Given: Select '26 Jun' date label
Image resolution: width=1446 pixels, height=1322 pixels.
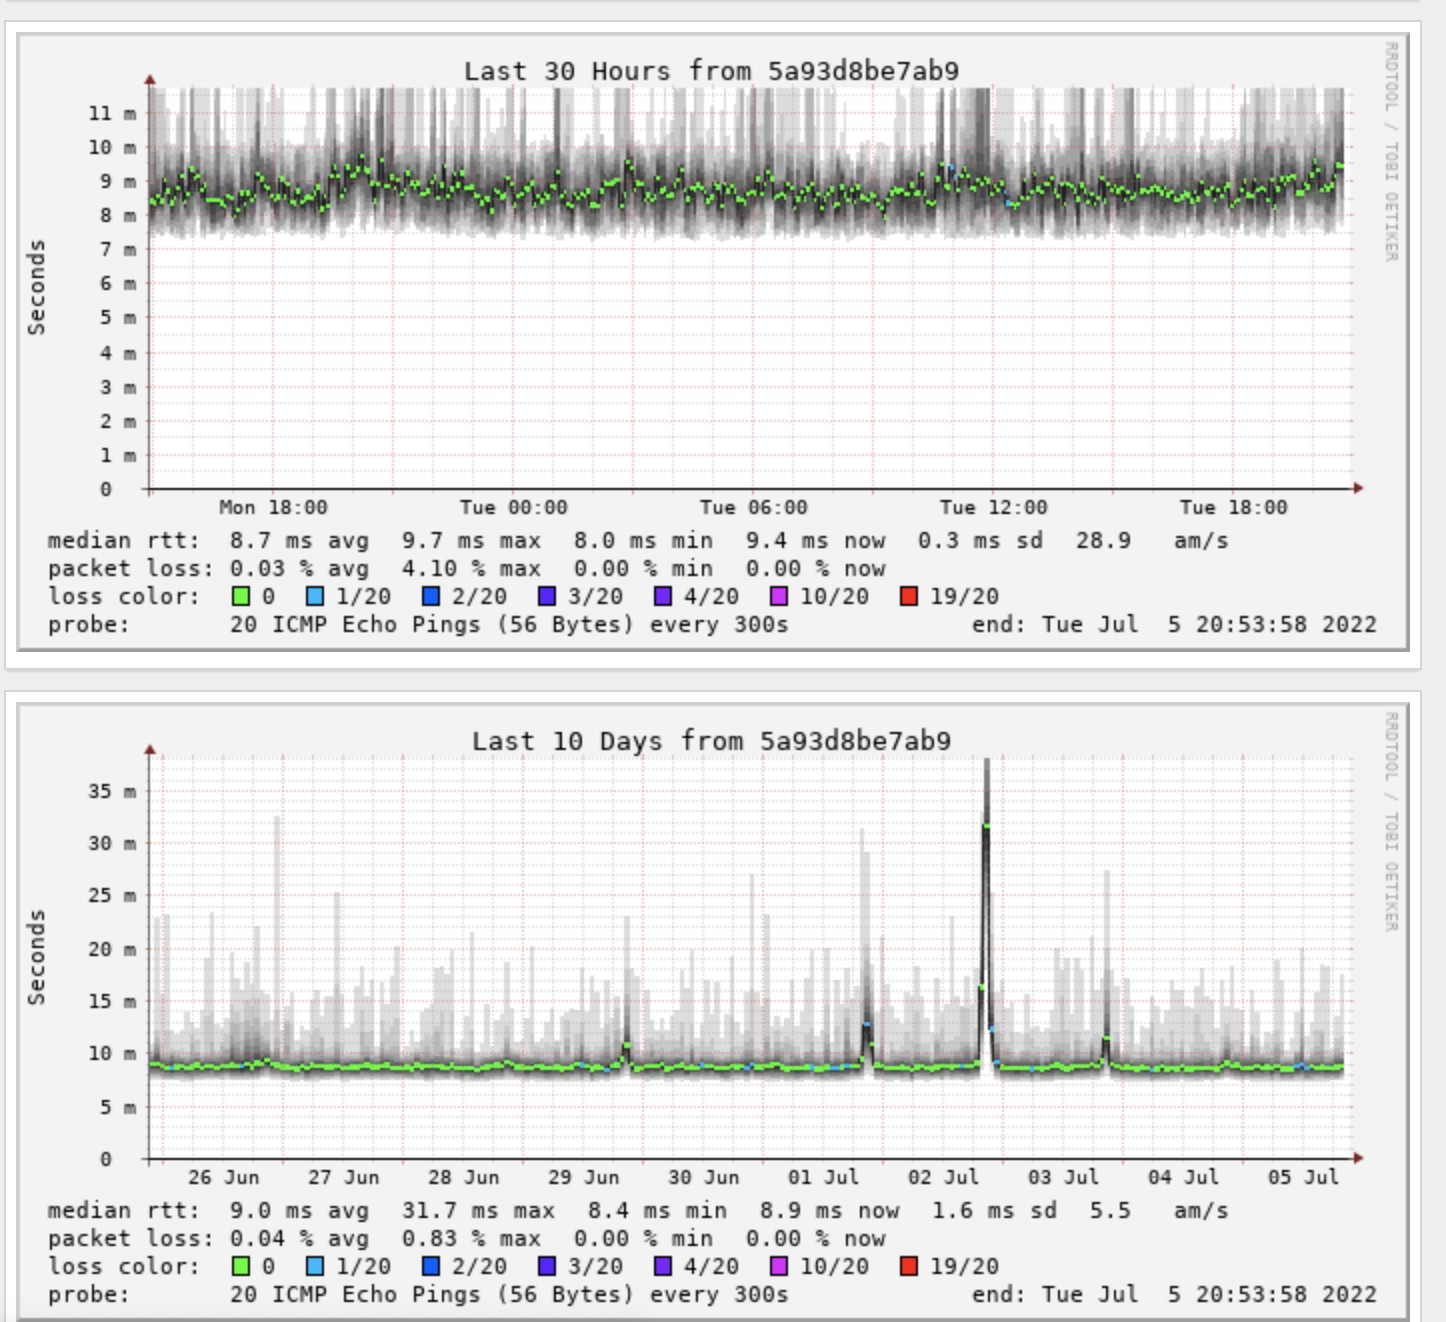Looking at the screenshot, I should point(223,1177).
